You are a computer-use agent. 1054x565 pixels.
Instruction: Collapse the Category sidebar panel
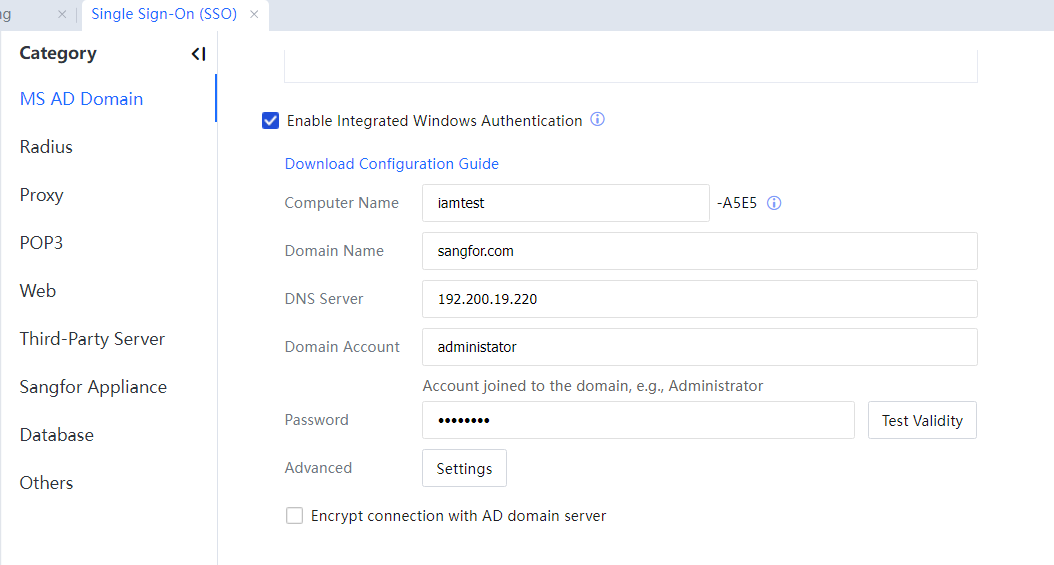tap(198, 54)
